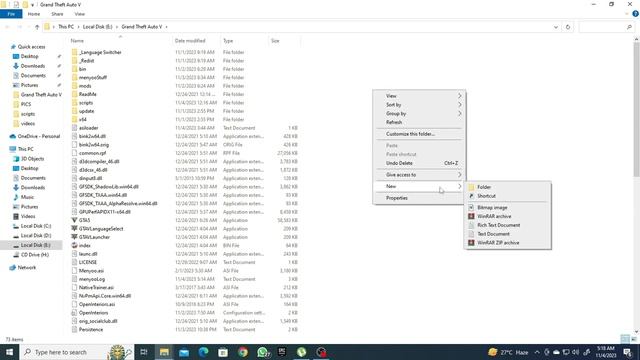Click This PC in breadcrumb path
Screen dimensions: 640x360
click(66, 27)
